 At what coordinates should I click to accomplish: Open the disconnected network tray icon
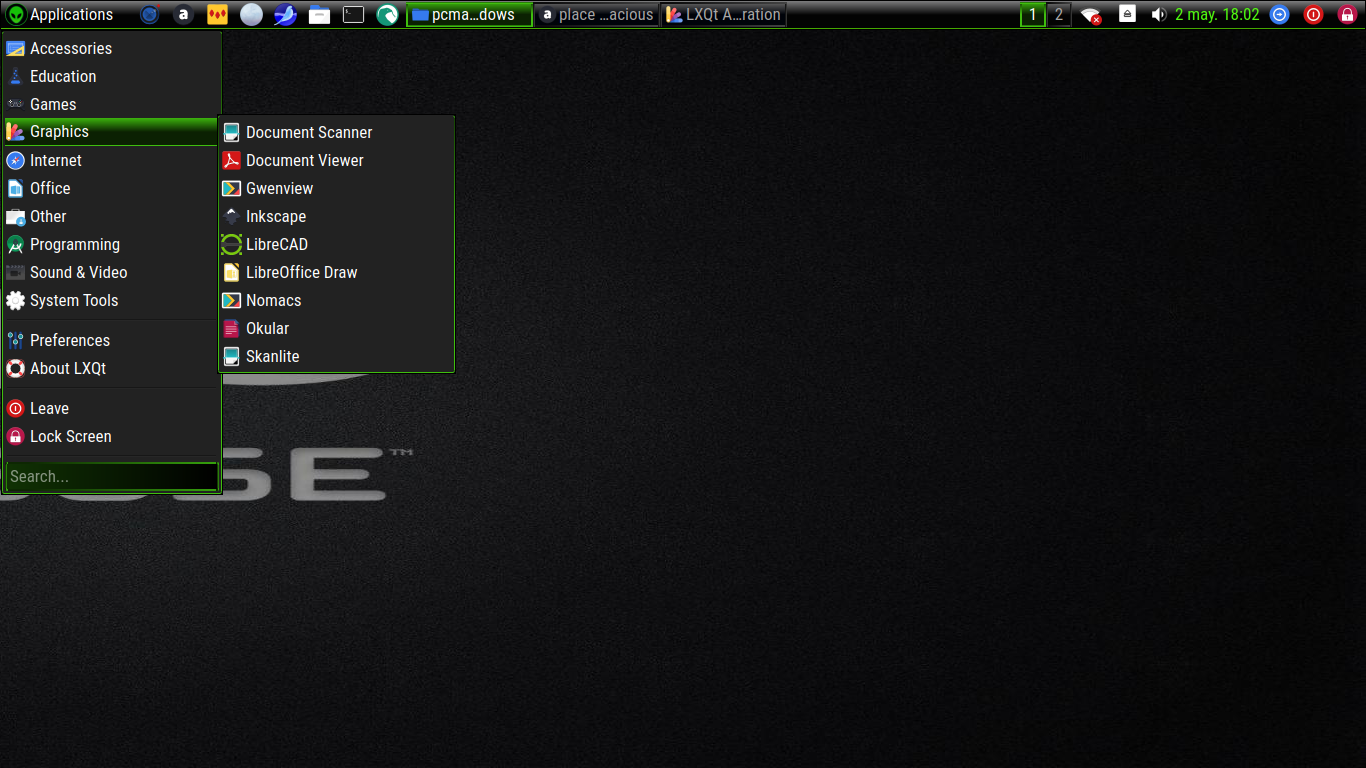(x=1091, y=15)
